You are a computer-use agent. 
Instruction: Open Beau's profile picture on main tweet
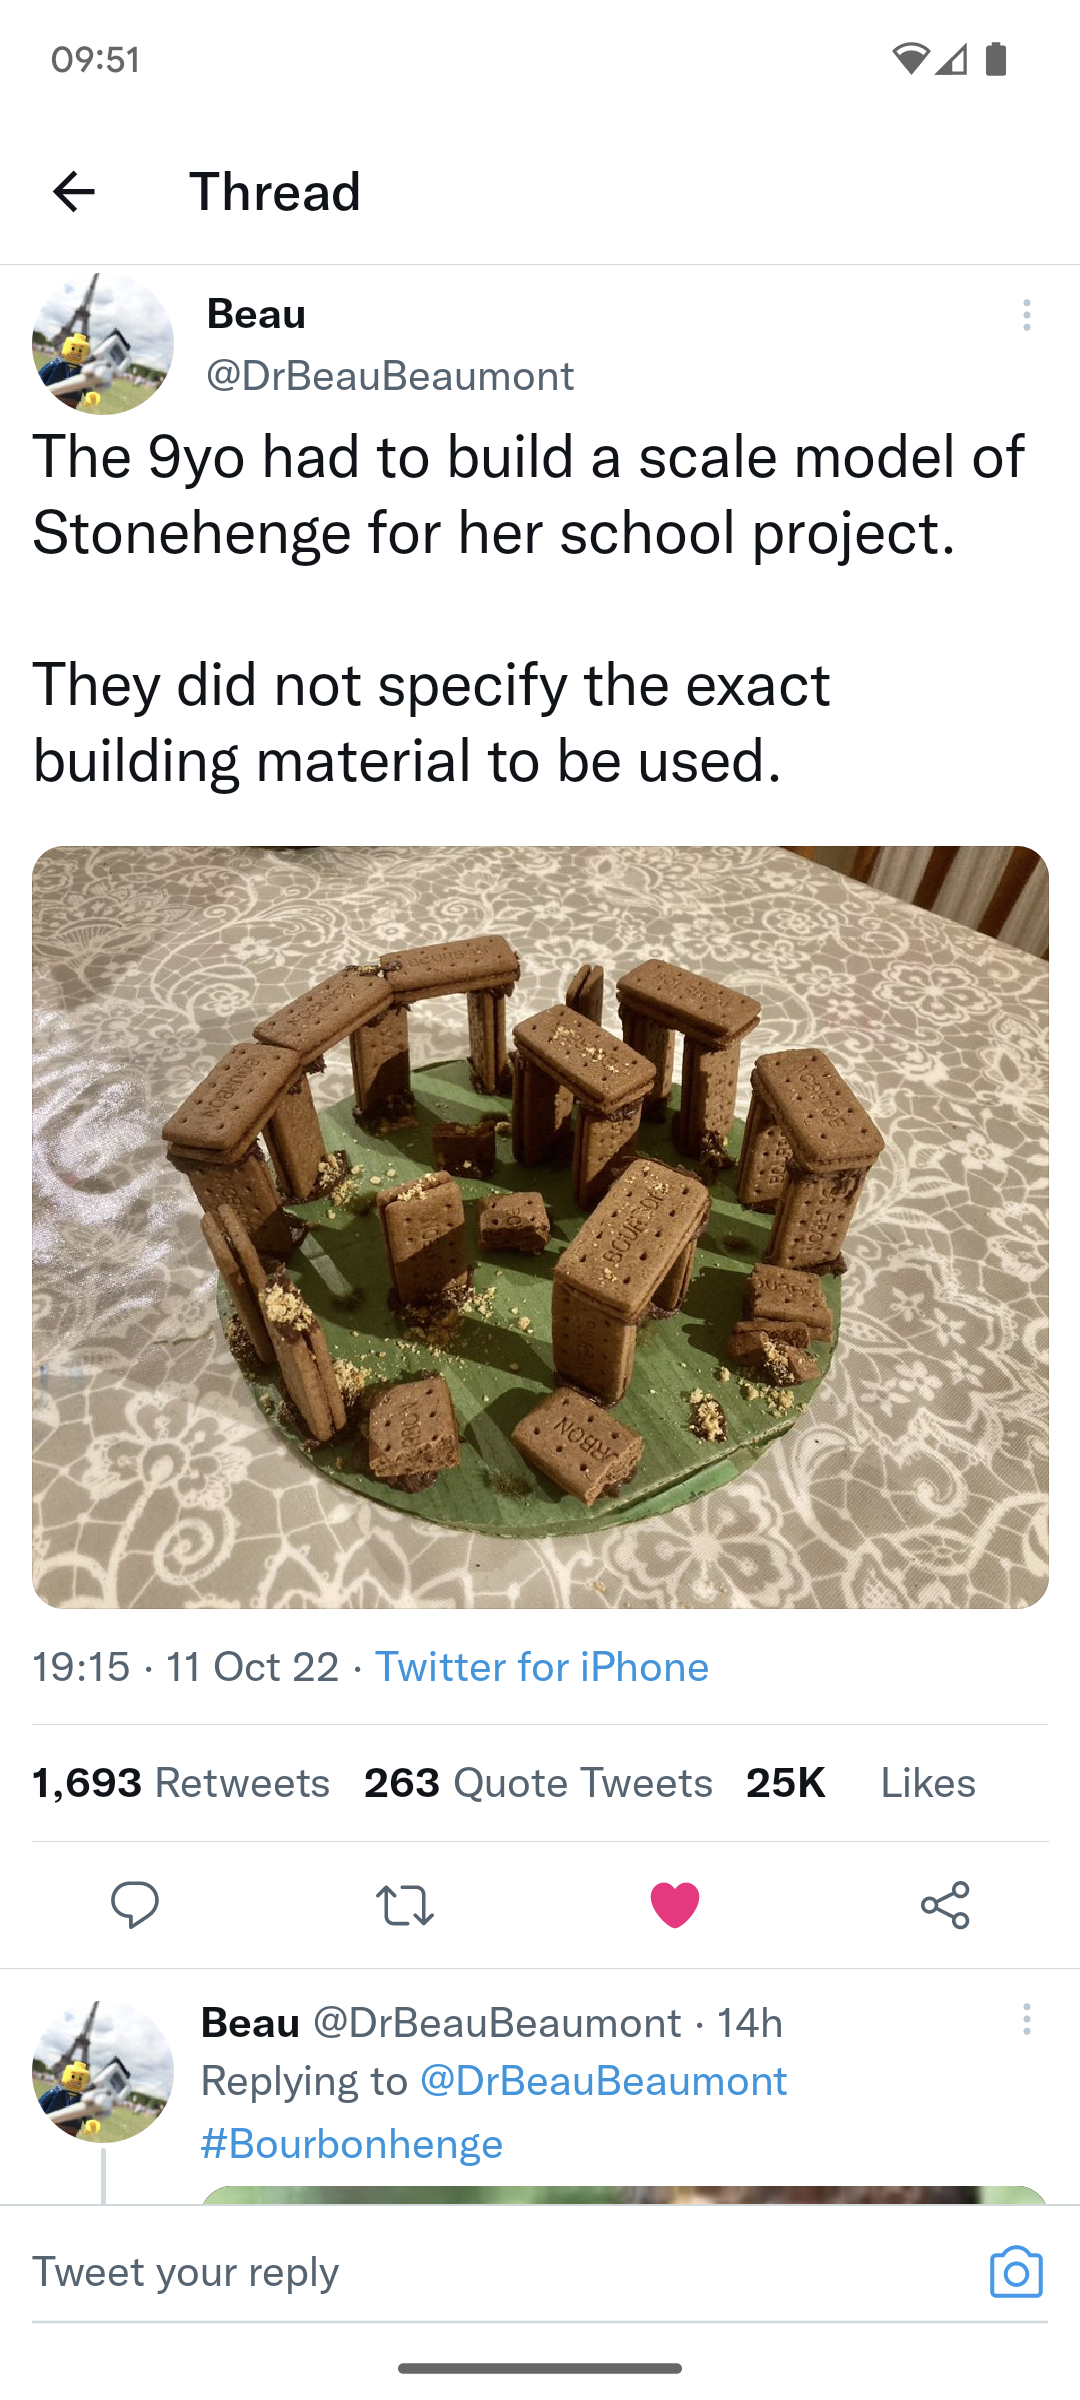pyautogui.click(x=103, y=344)
